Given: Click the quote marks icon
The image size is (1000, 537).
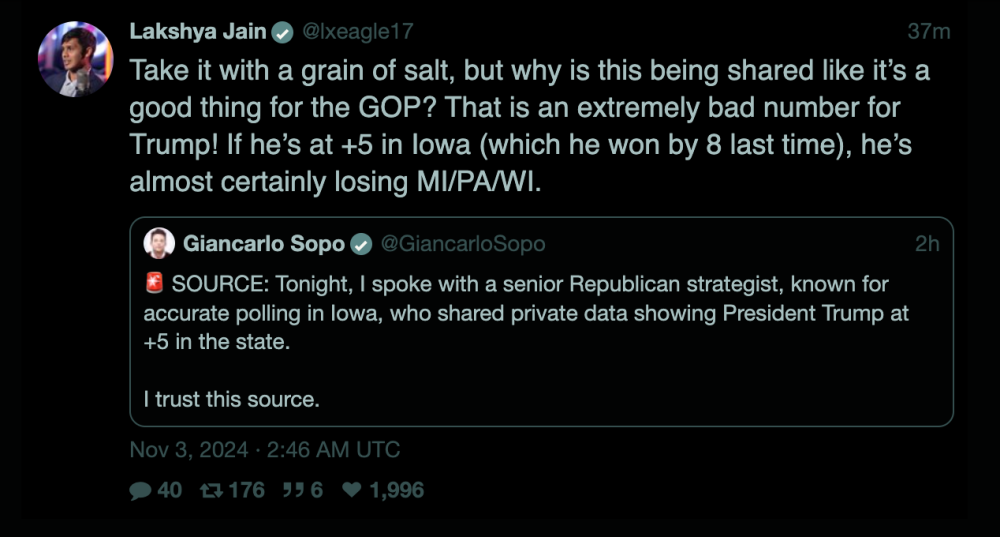Looking at the screenshot, I should (291, 490).
